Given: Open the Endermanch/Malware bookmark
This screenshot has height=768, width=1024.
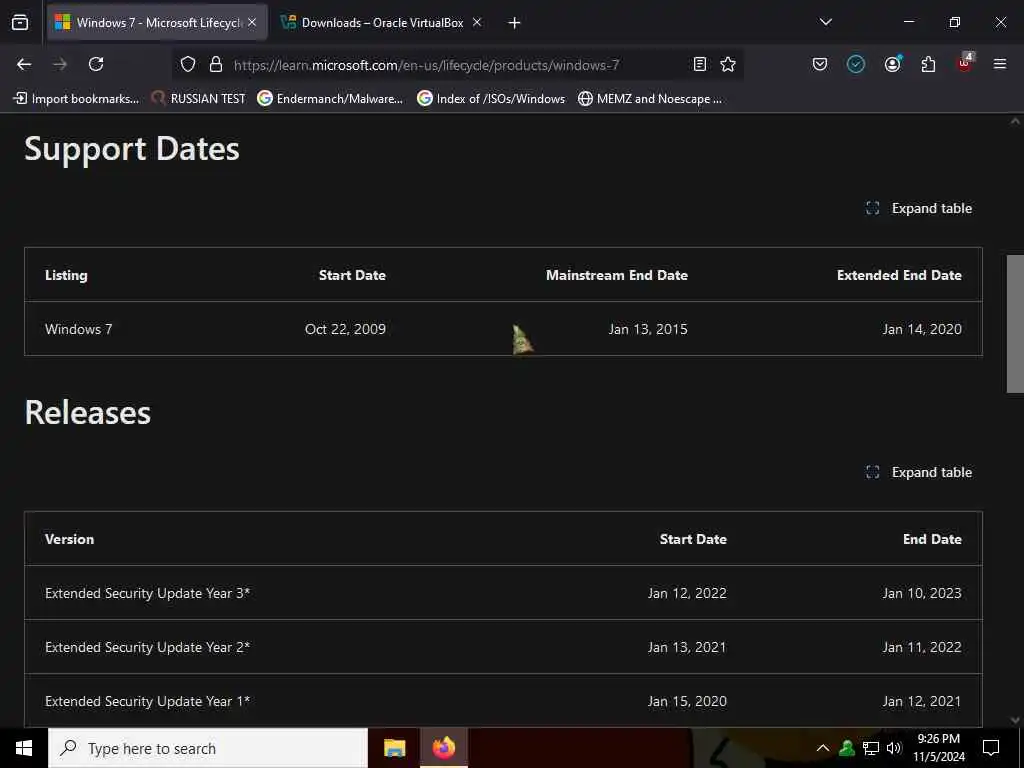Looking at the screenshot, I should (330, 99).
